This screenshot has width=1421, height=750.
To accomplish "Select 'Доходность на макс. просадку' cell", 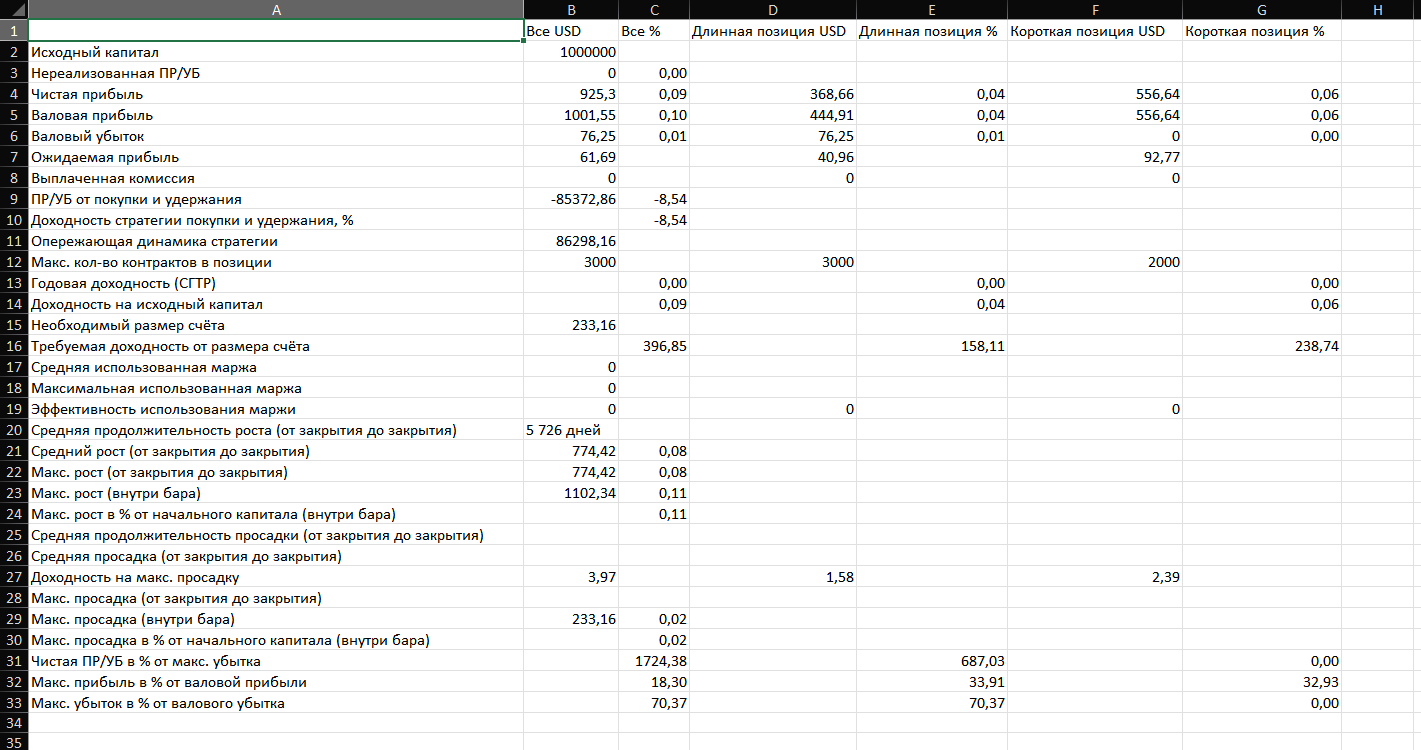I will pos(276,577).
